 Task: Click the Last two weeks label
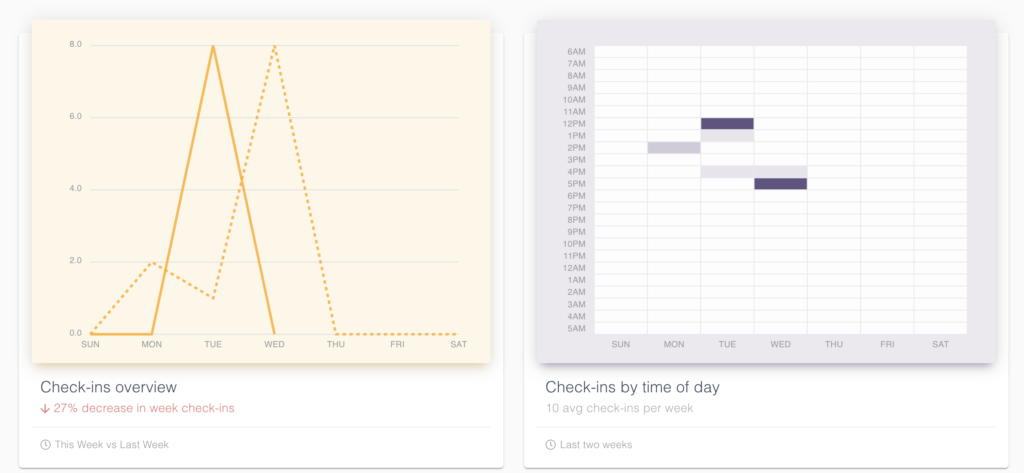[x=596, y=444]
